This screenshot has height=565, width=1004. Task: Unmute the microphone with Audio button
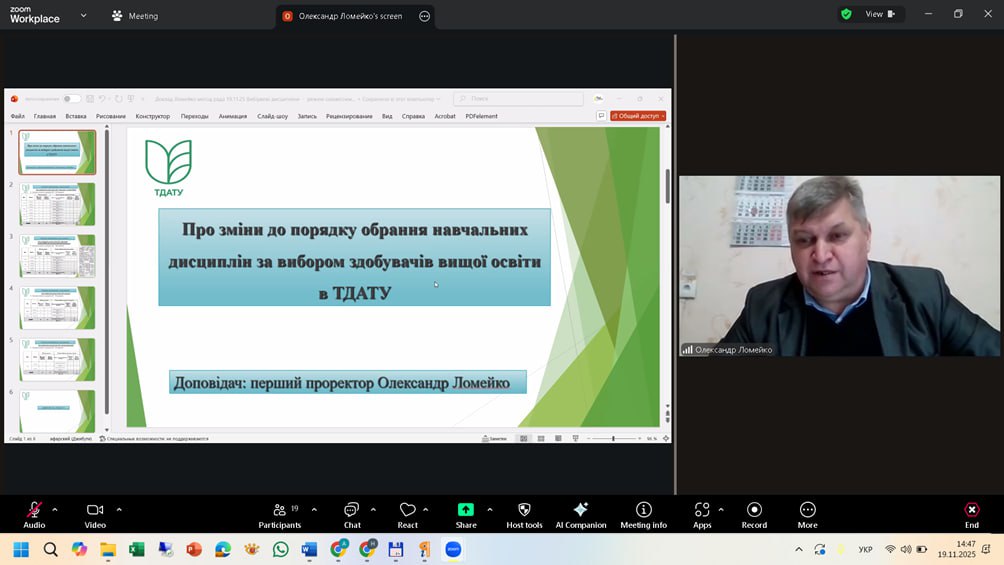(x=34, y=515)
